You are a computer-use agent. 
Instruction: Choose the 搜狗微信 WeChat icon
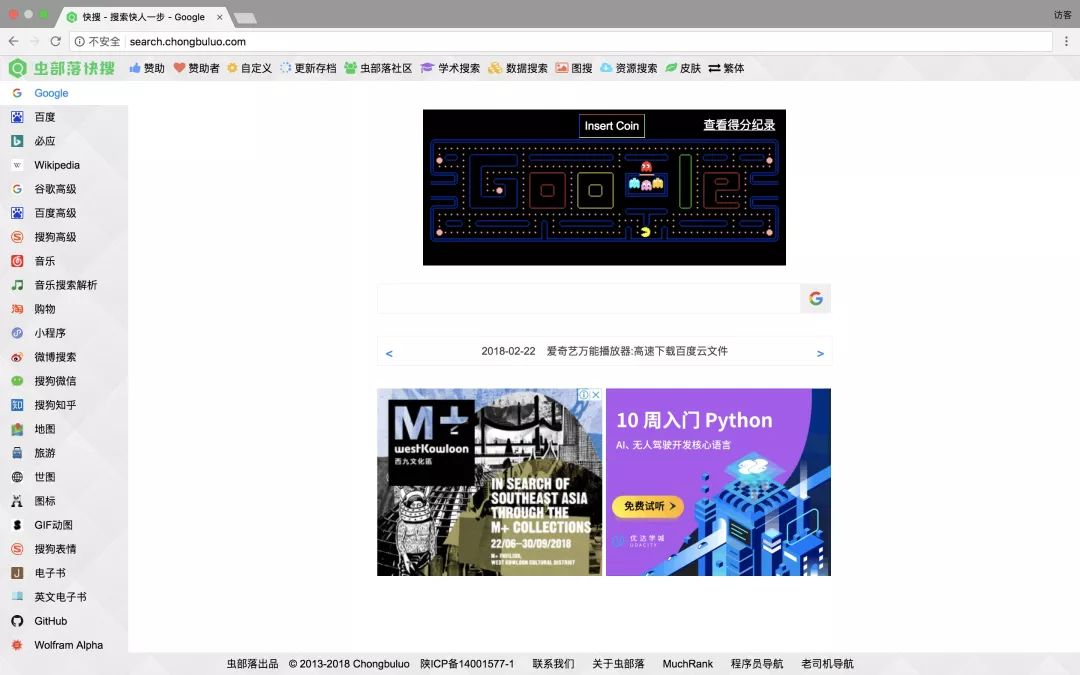pos(17,381)
